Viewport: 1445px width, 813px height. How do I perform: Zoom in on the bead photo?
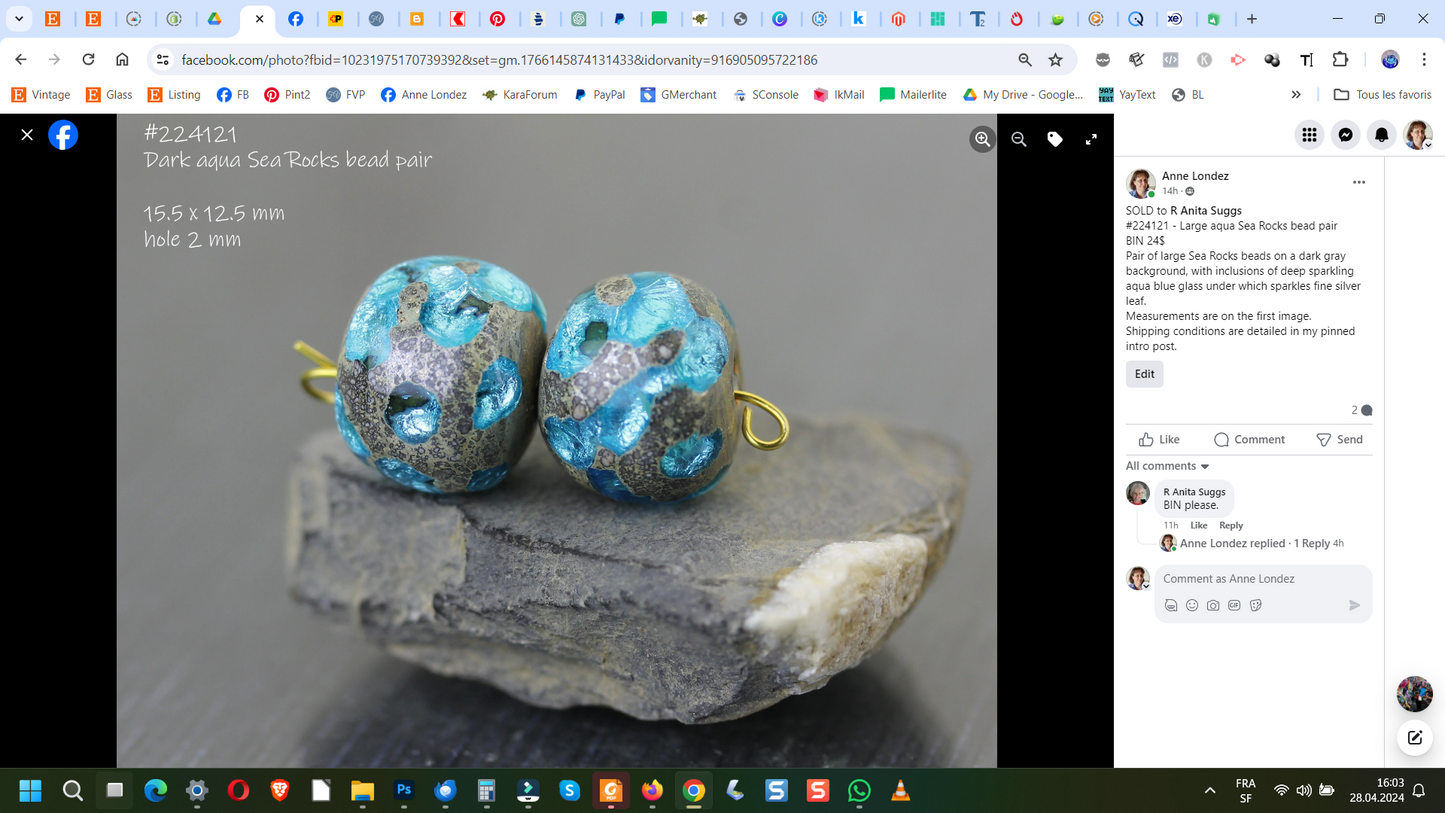point(982,140)
